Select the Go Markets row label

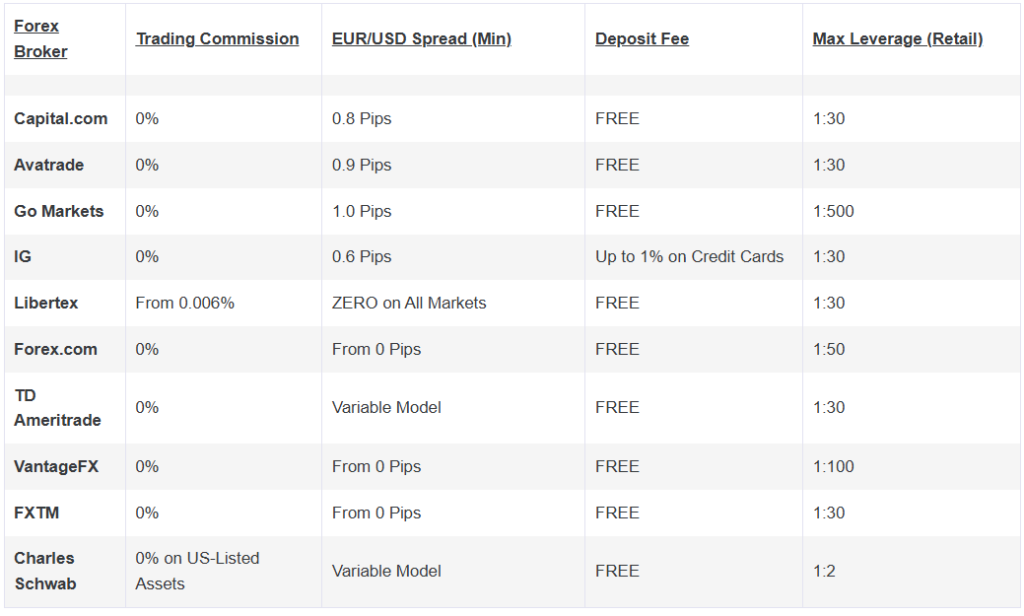coord(59,211)
